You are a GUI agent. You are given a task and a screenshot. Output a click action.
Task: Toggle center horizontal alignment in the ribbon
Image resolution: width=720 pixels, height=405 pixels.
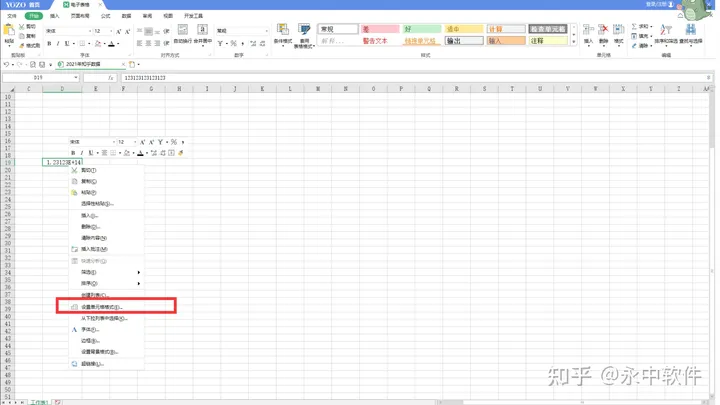point(148,44)
